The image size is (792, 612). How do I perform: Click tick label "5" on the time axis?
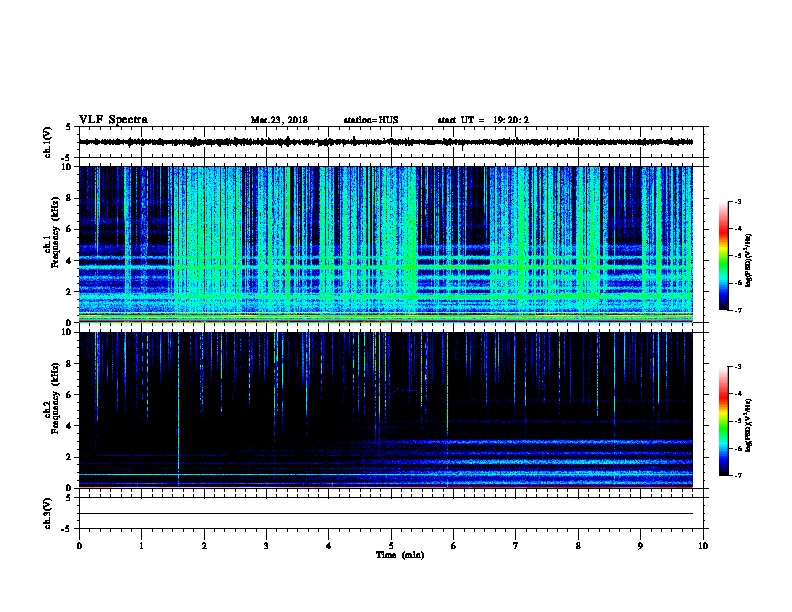pyautogui.click(x=391, y=546)
